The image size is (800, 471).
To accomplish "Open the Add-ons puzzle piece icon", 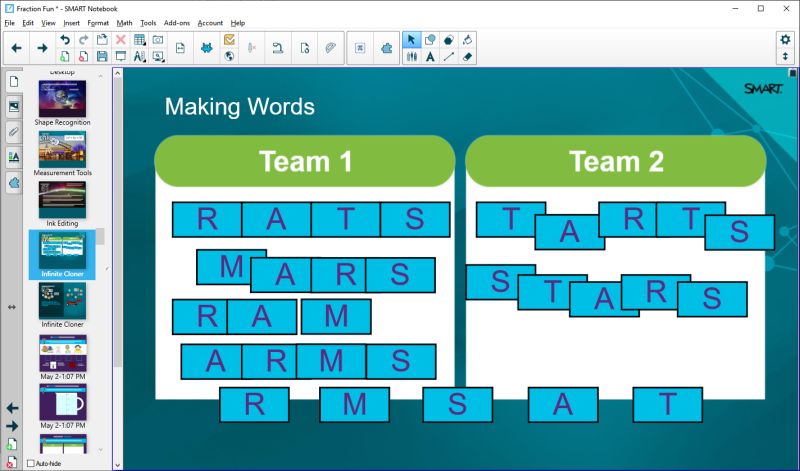I will tap(387, 48).
